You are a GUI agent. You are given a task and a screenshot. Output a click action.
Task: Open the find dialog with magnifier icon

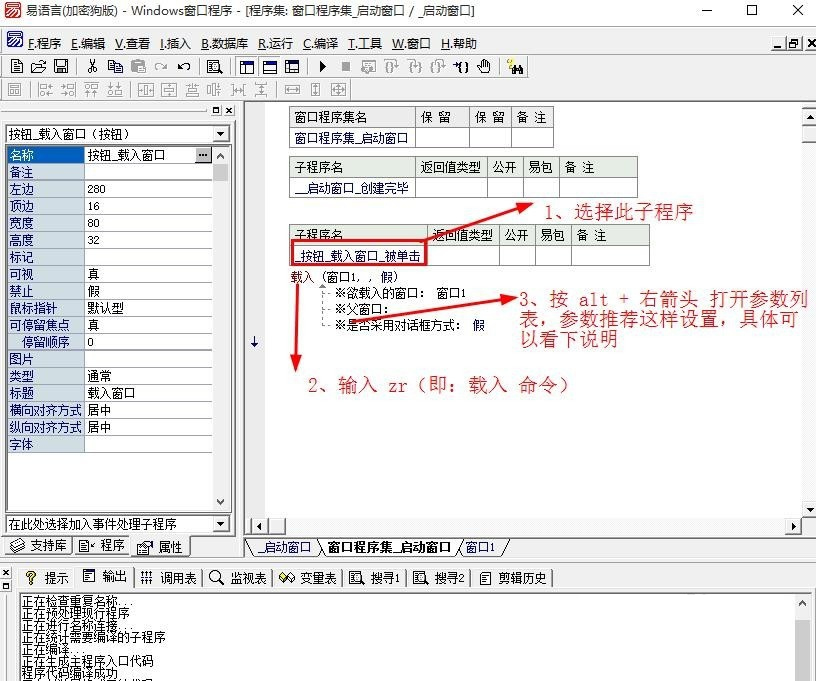pos(214,67)
